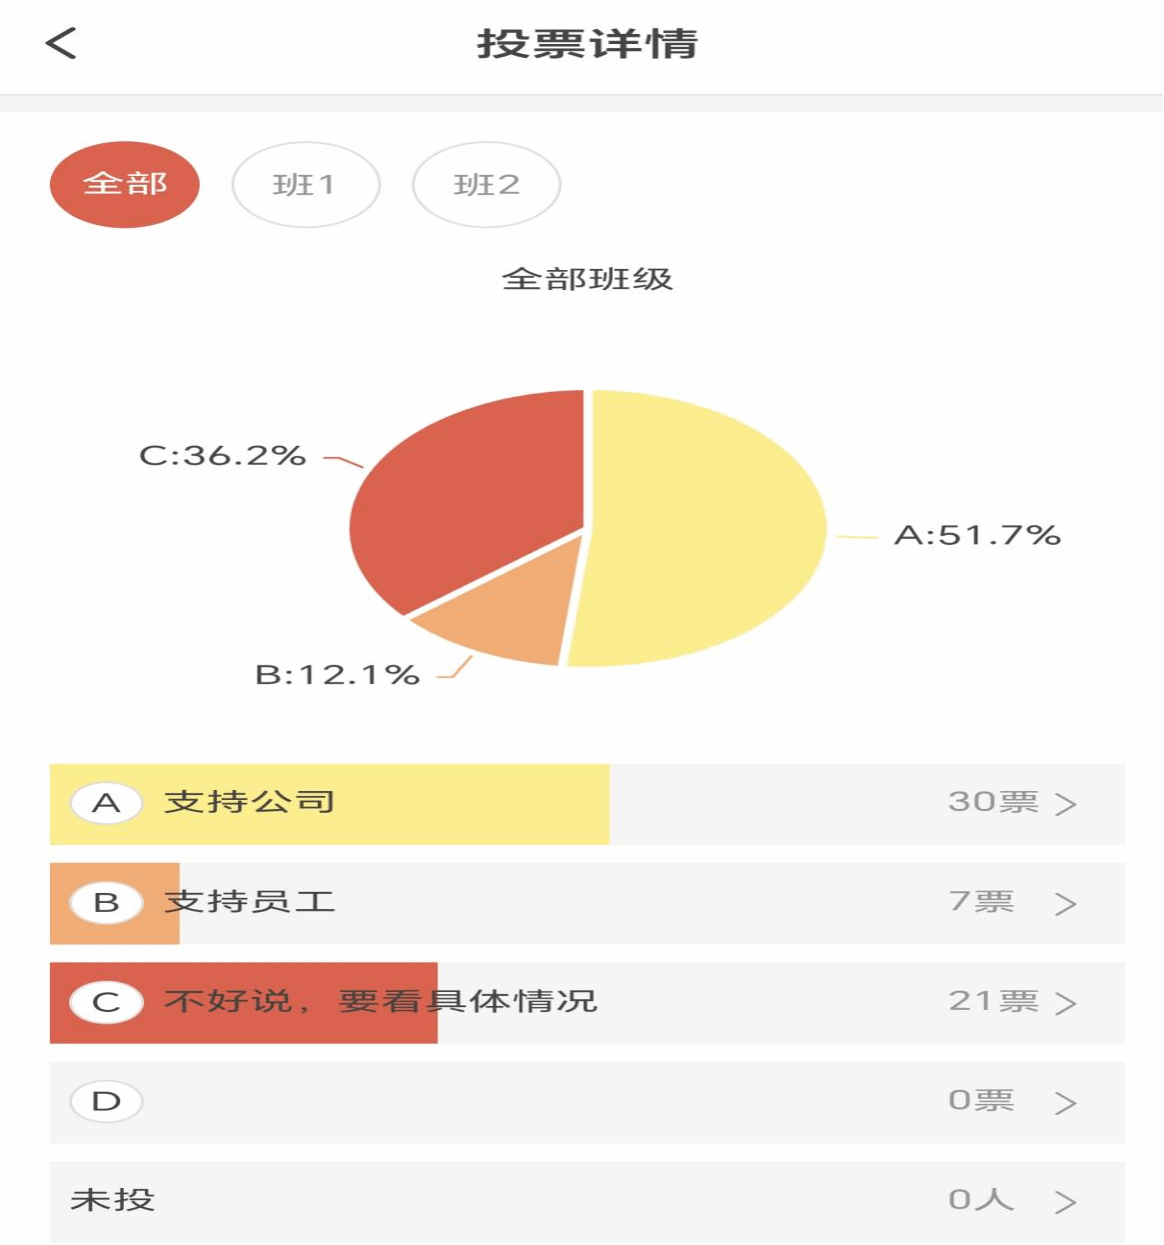Viewport: 1164px width, 1245px height.
Task: Click the circled C option badge
Action: 107,1002
